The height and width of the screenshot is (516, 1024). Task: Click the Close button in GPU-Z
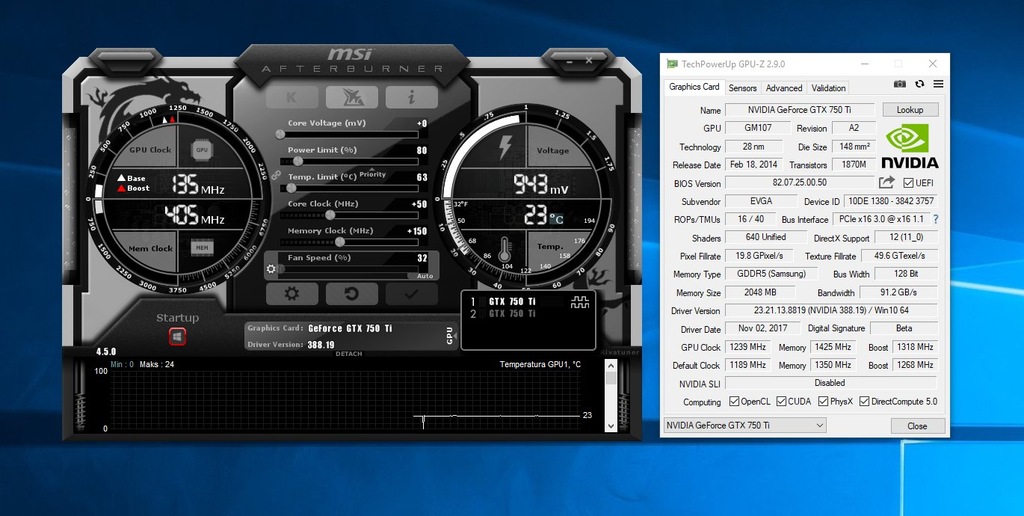[917, 426]
